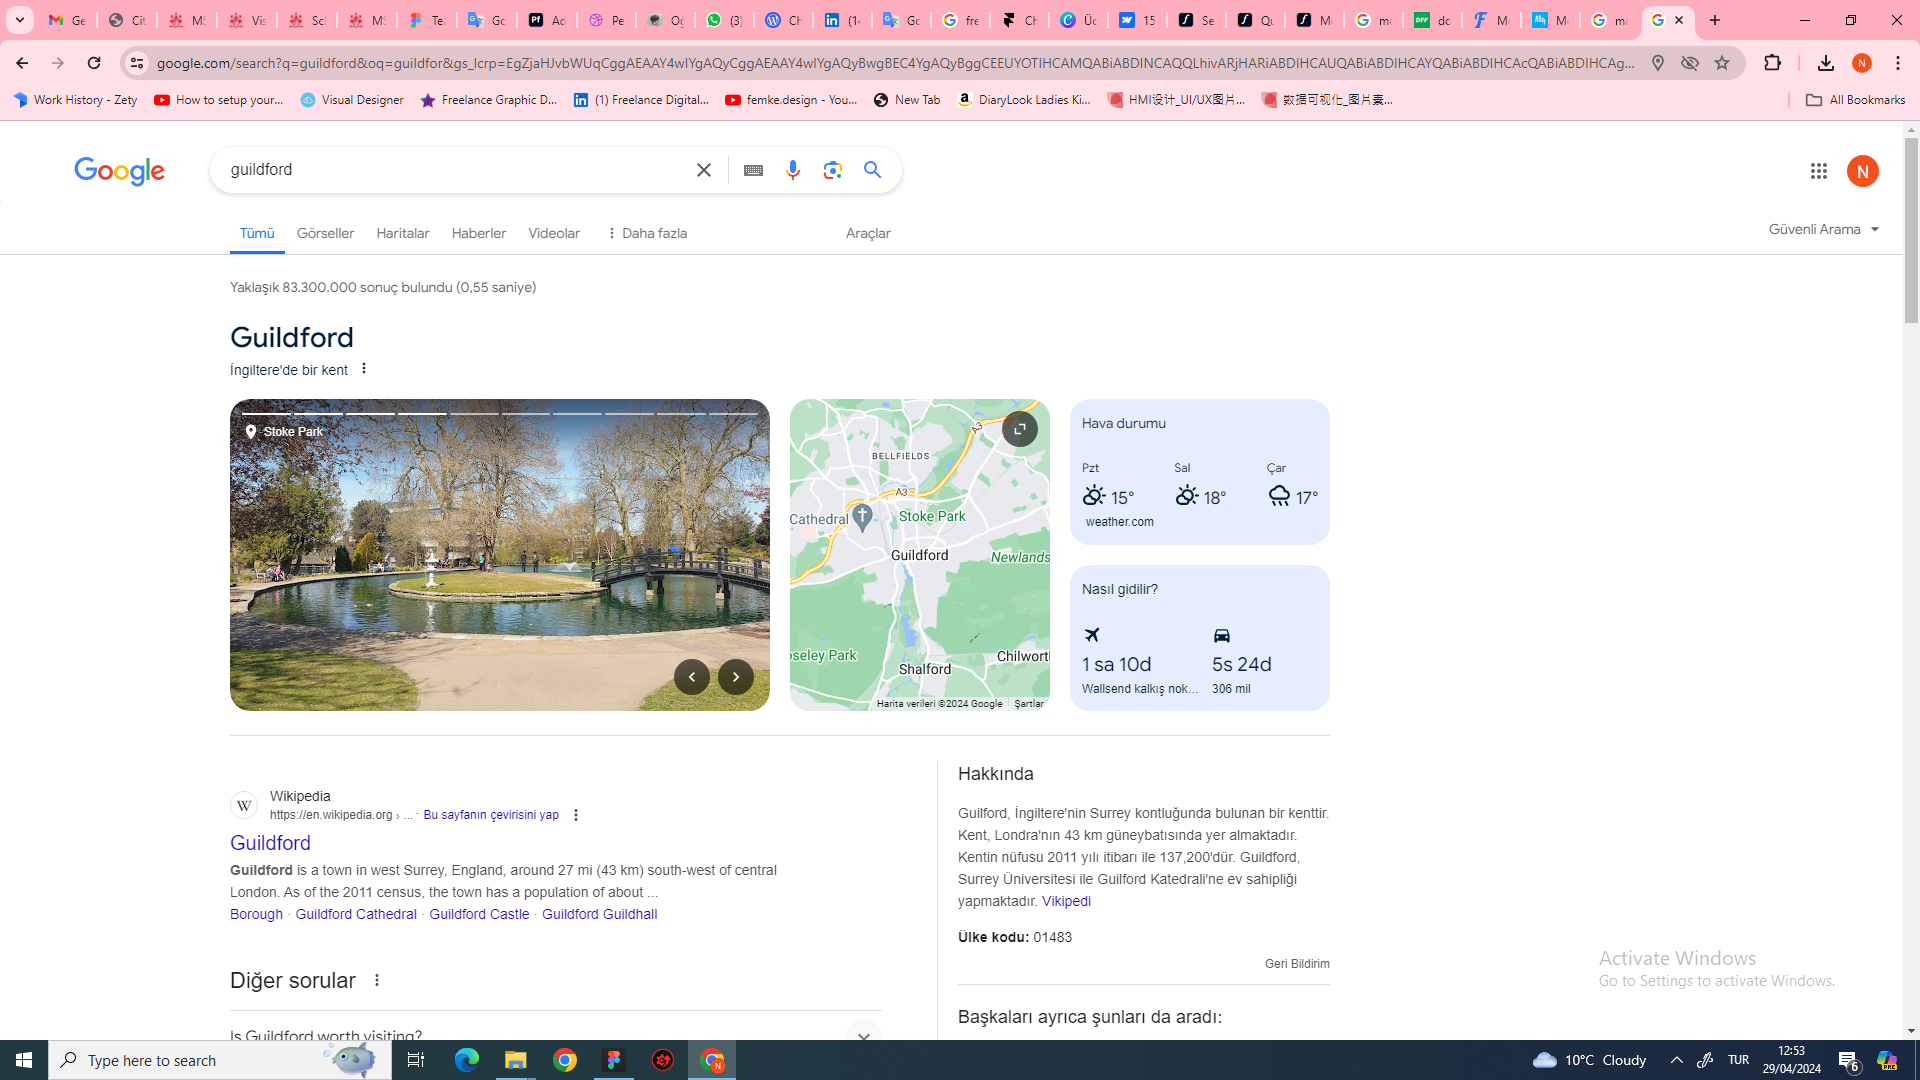
Task: Expand the Guildford map to fullscreen
Action: click(1019, 429)
